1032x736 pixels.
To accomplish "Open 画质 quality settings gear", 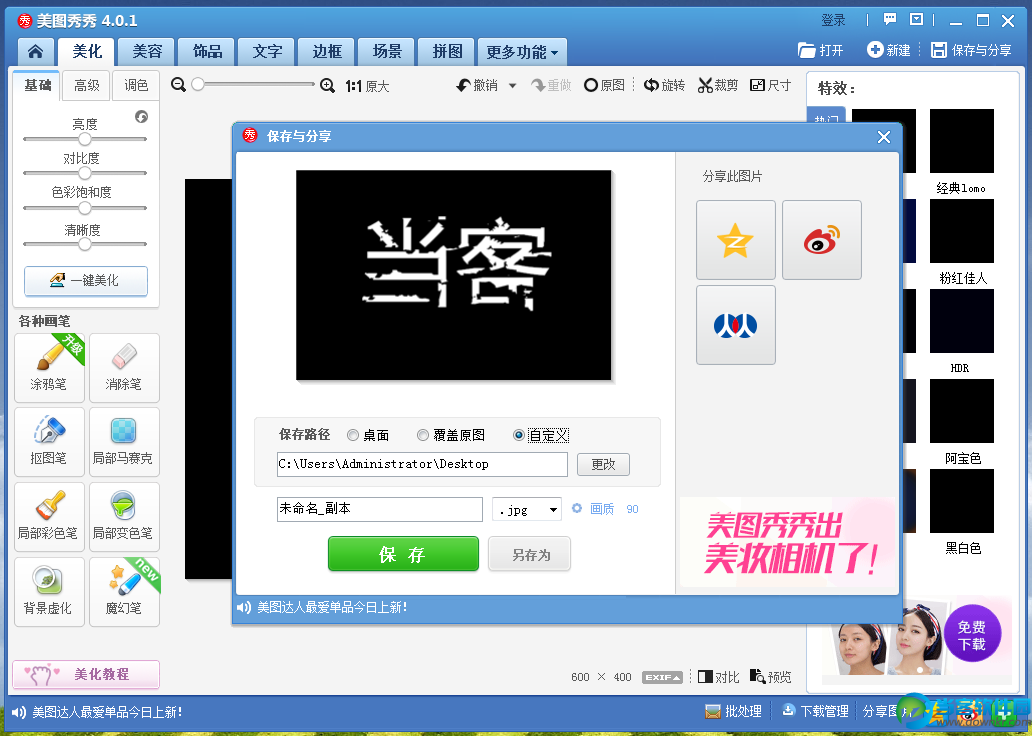I will [x=577, y=508].
